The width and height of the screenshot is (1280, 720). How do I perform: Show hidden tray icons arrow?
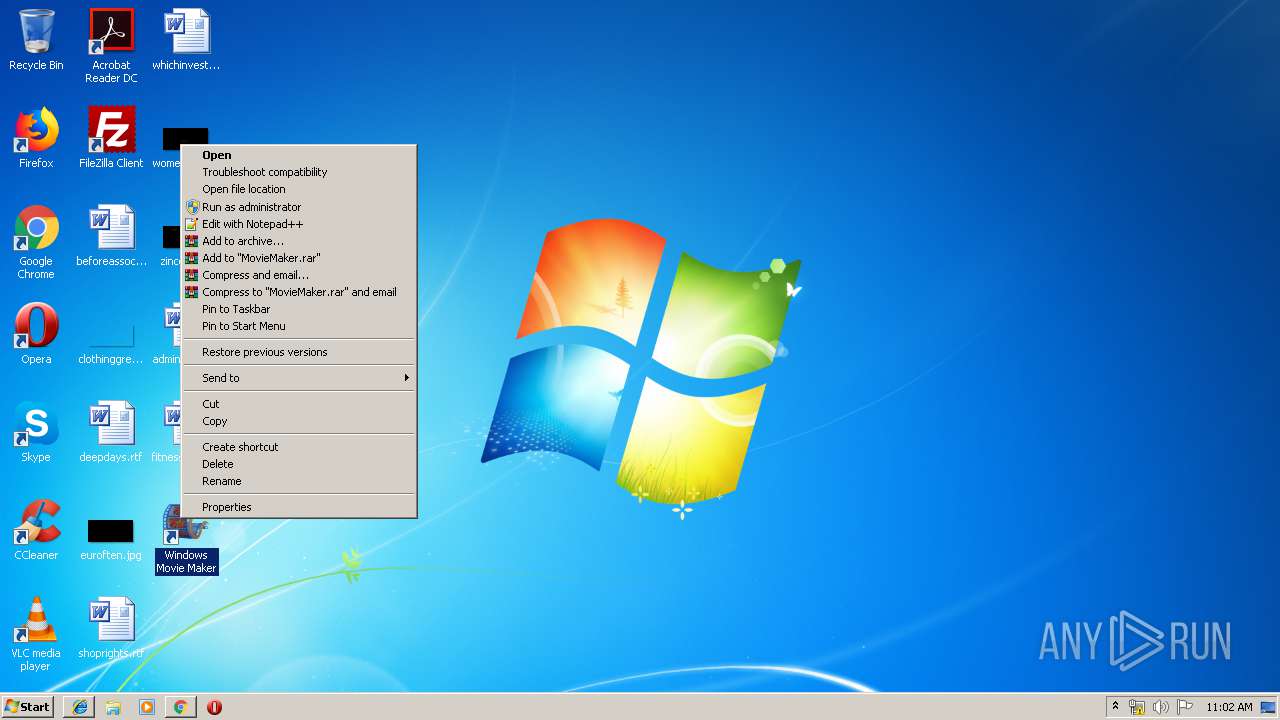[1115, 706]
